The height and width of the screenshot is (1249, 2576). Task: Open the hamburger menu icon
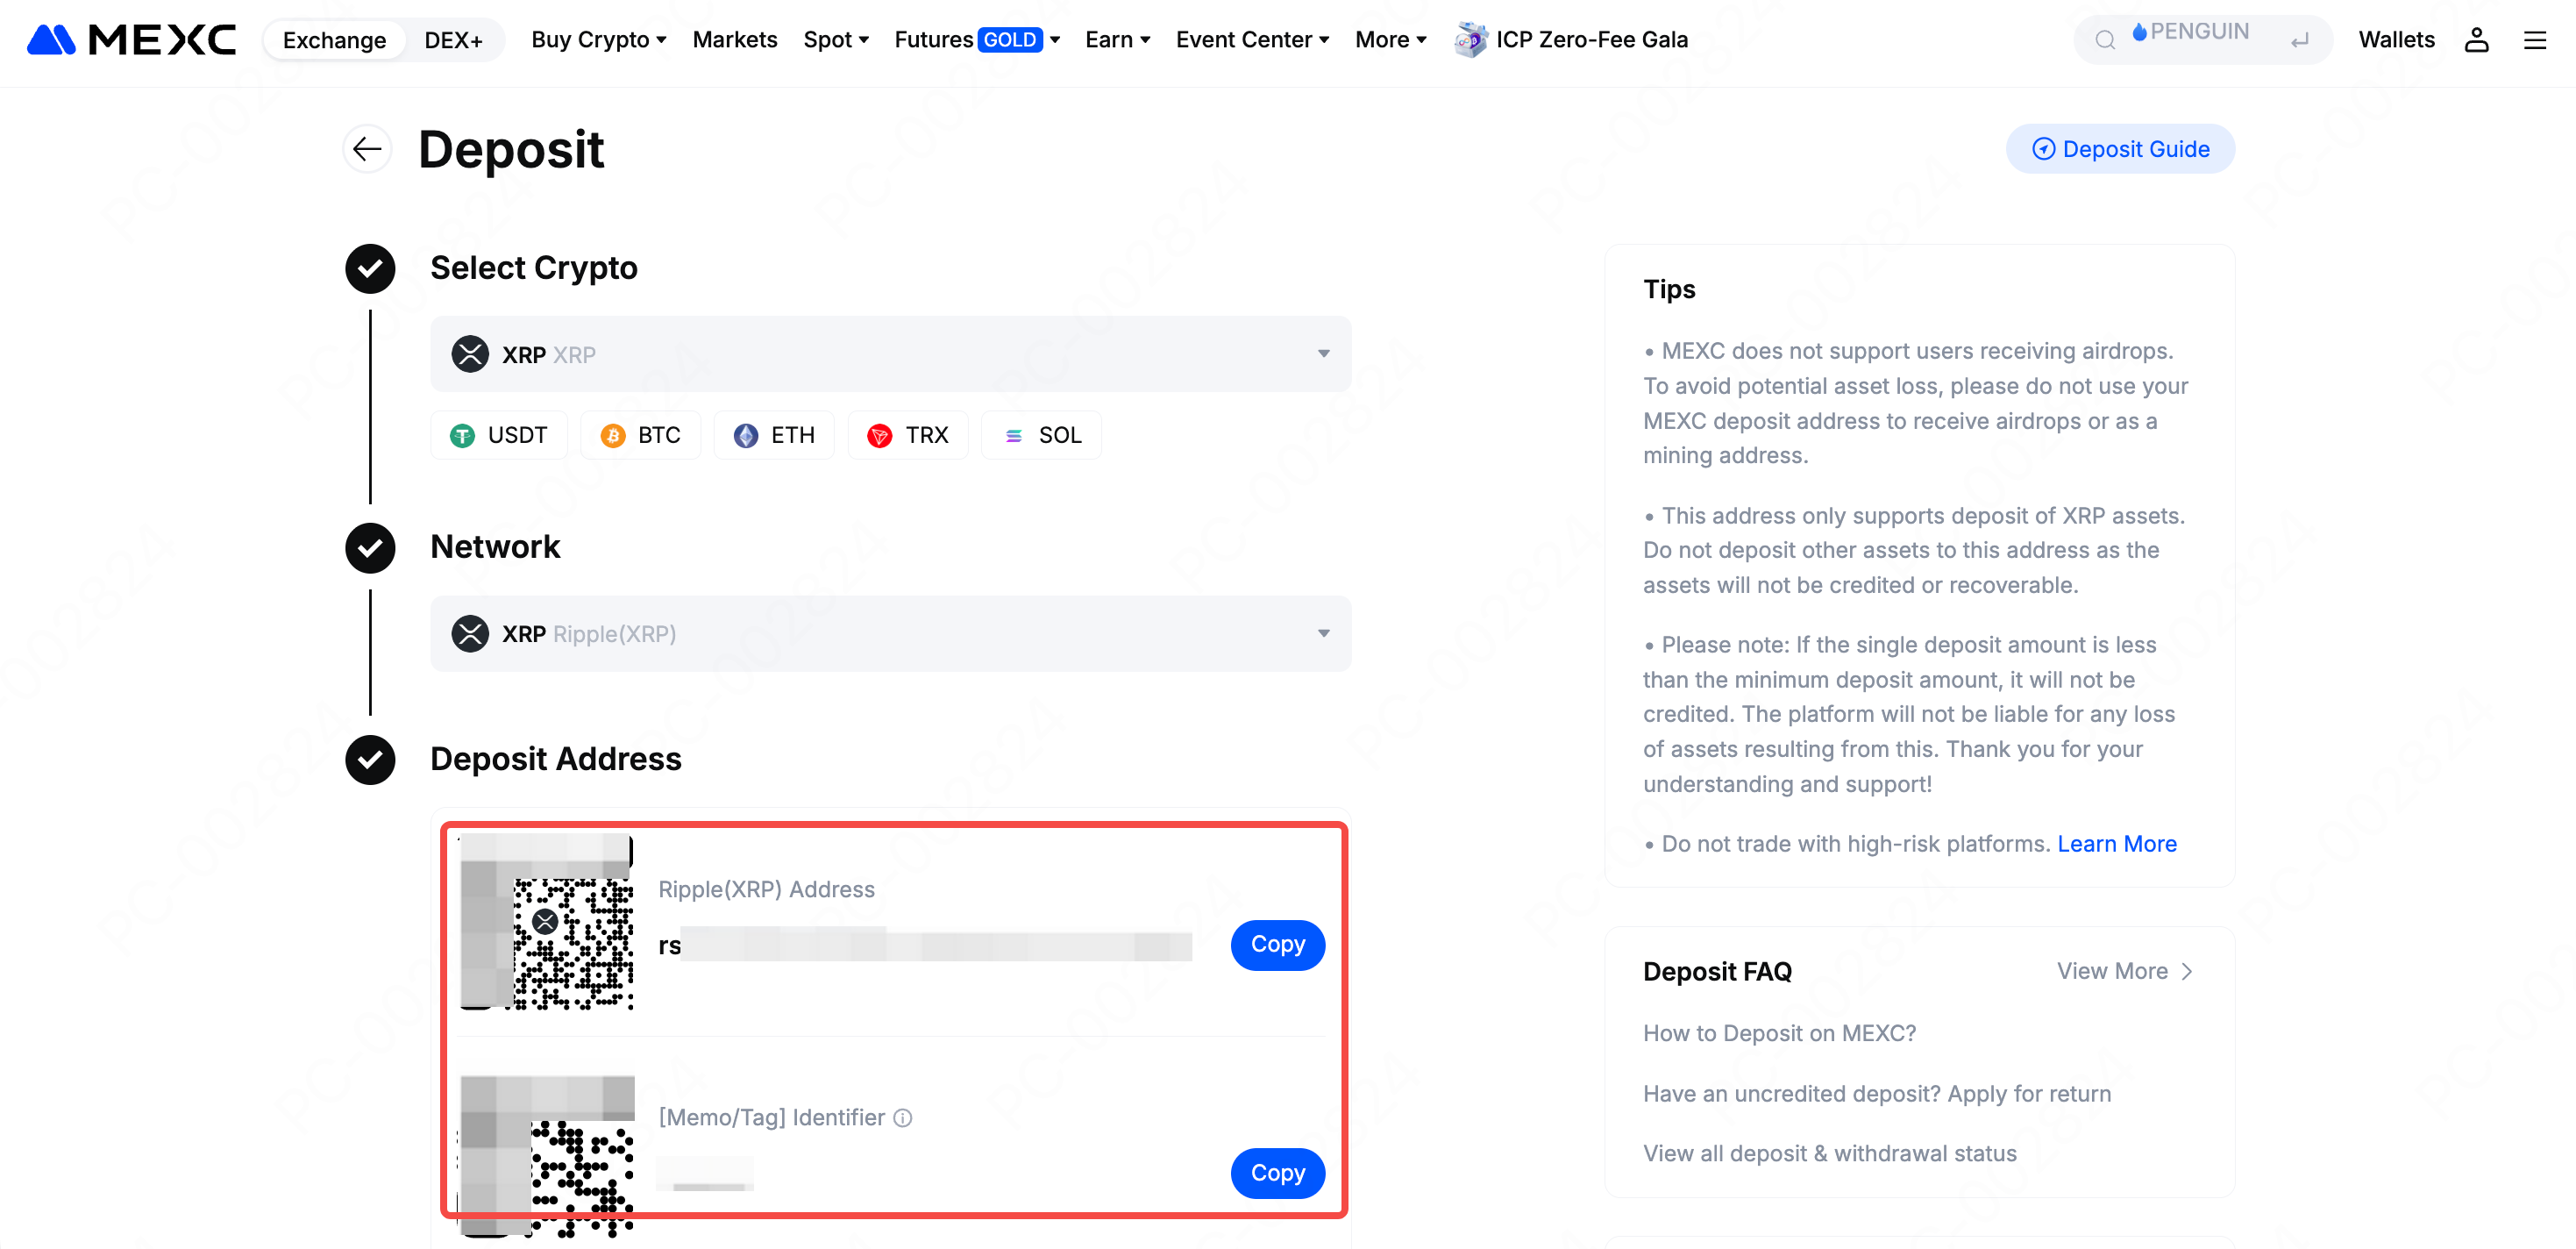click(2534, 40)
